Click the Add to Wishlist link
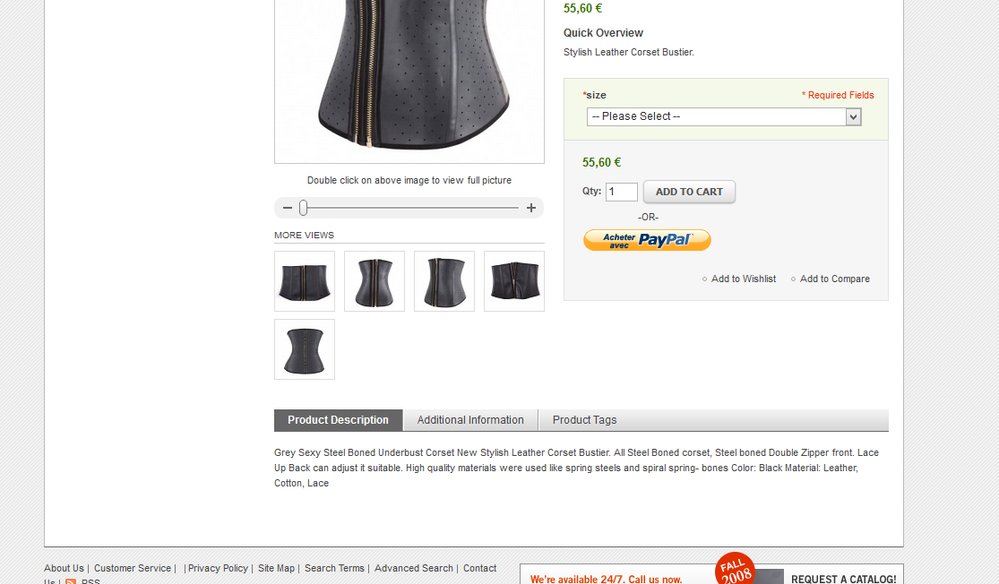Image resolution: width=999 pixels, height=584 pixels. coord(743,279)
